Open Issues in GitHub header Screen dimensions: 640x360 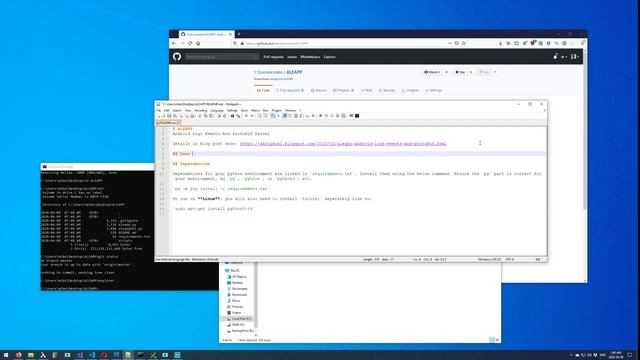292,57
